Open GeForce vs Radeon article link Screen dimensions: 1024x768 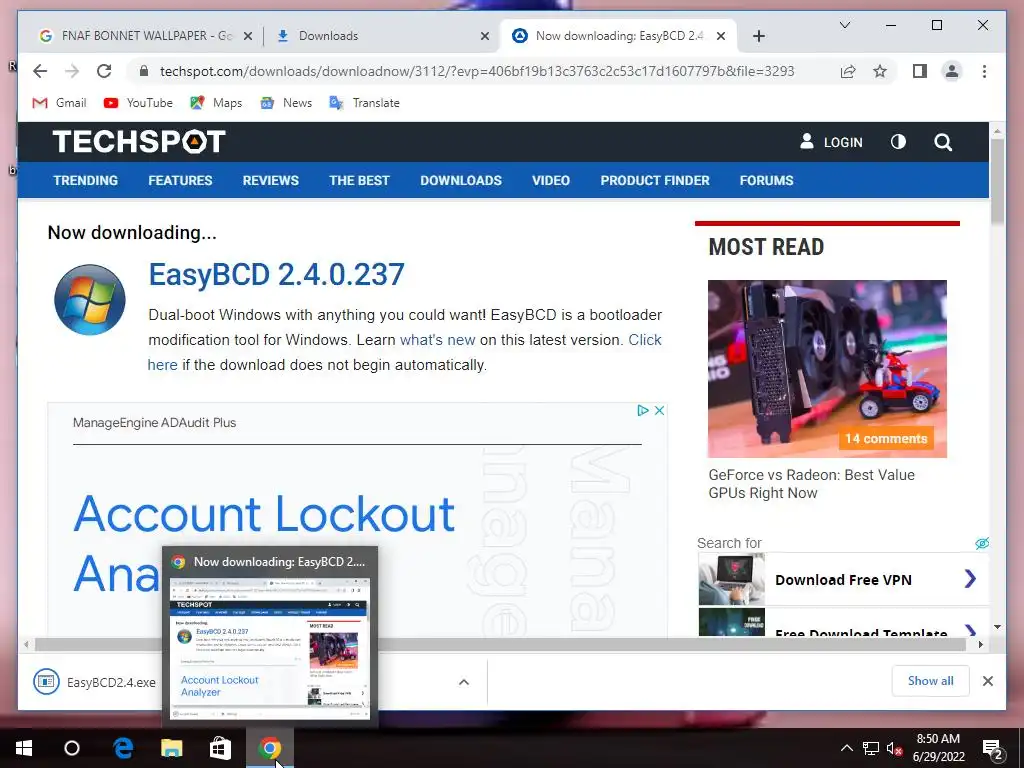tap(812, 484)
